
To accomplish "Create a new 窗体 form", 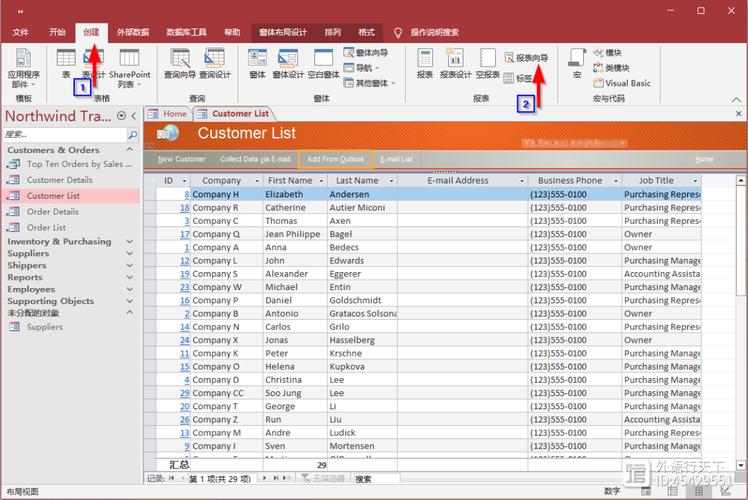I will coord(257,63).
